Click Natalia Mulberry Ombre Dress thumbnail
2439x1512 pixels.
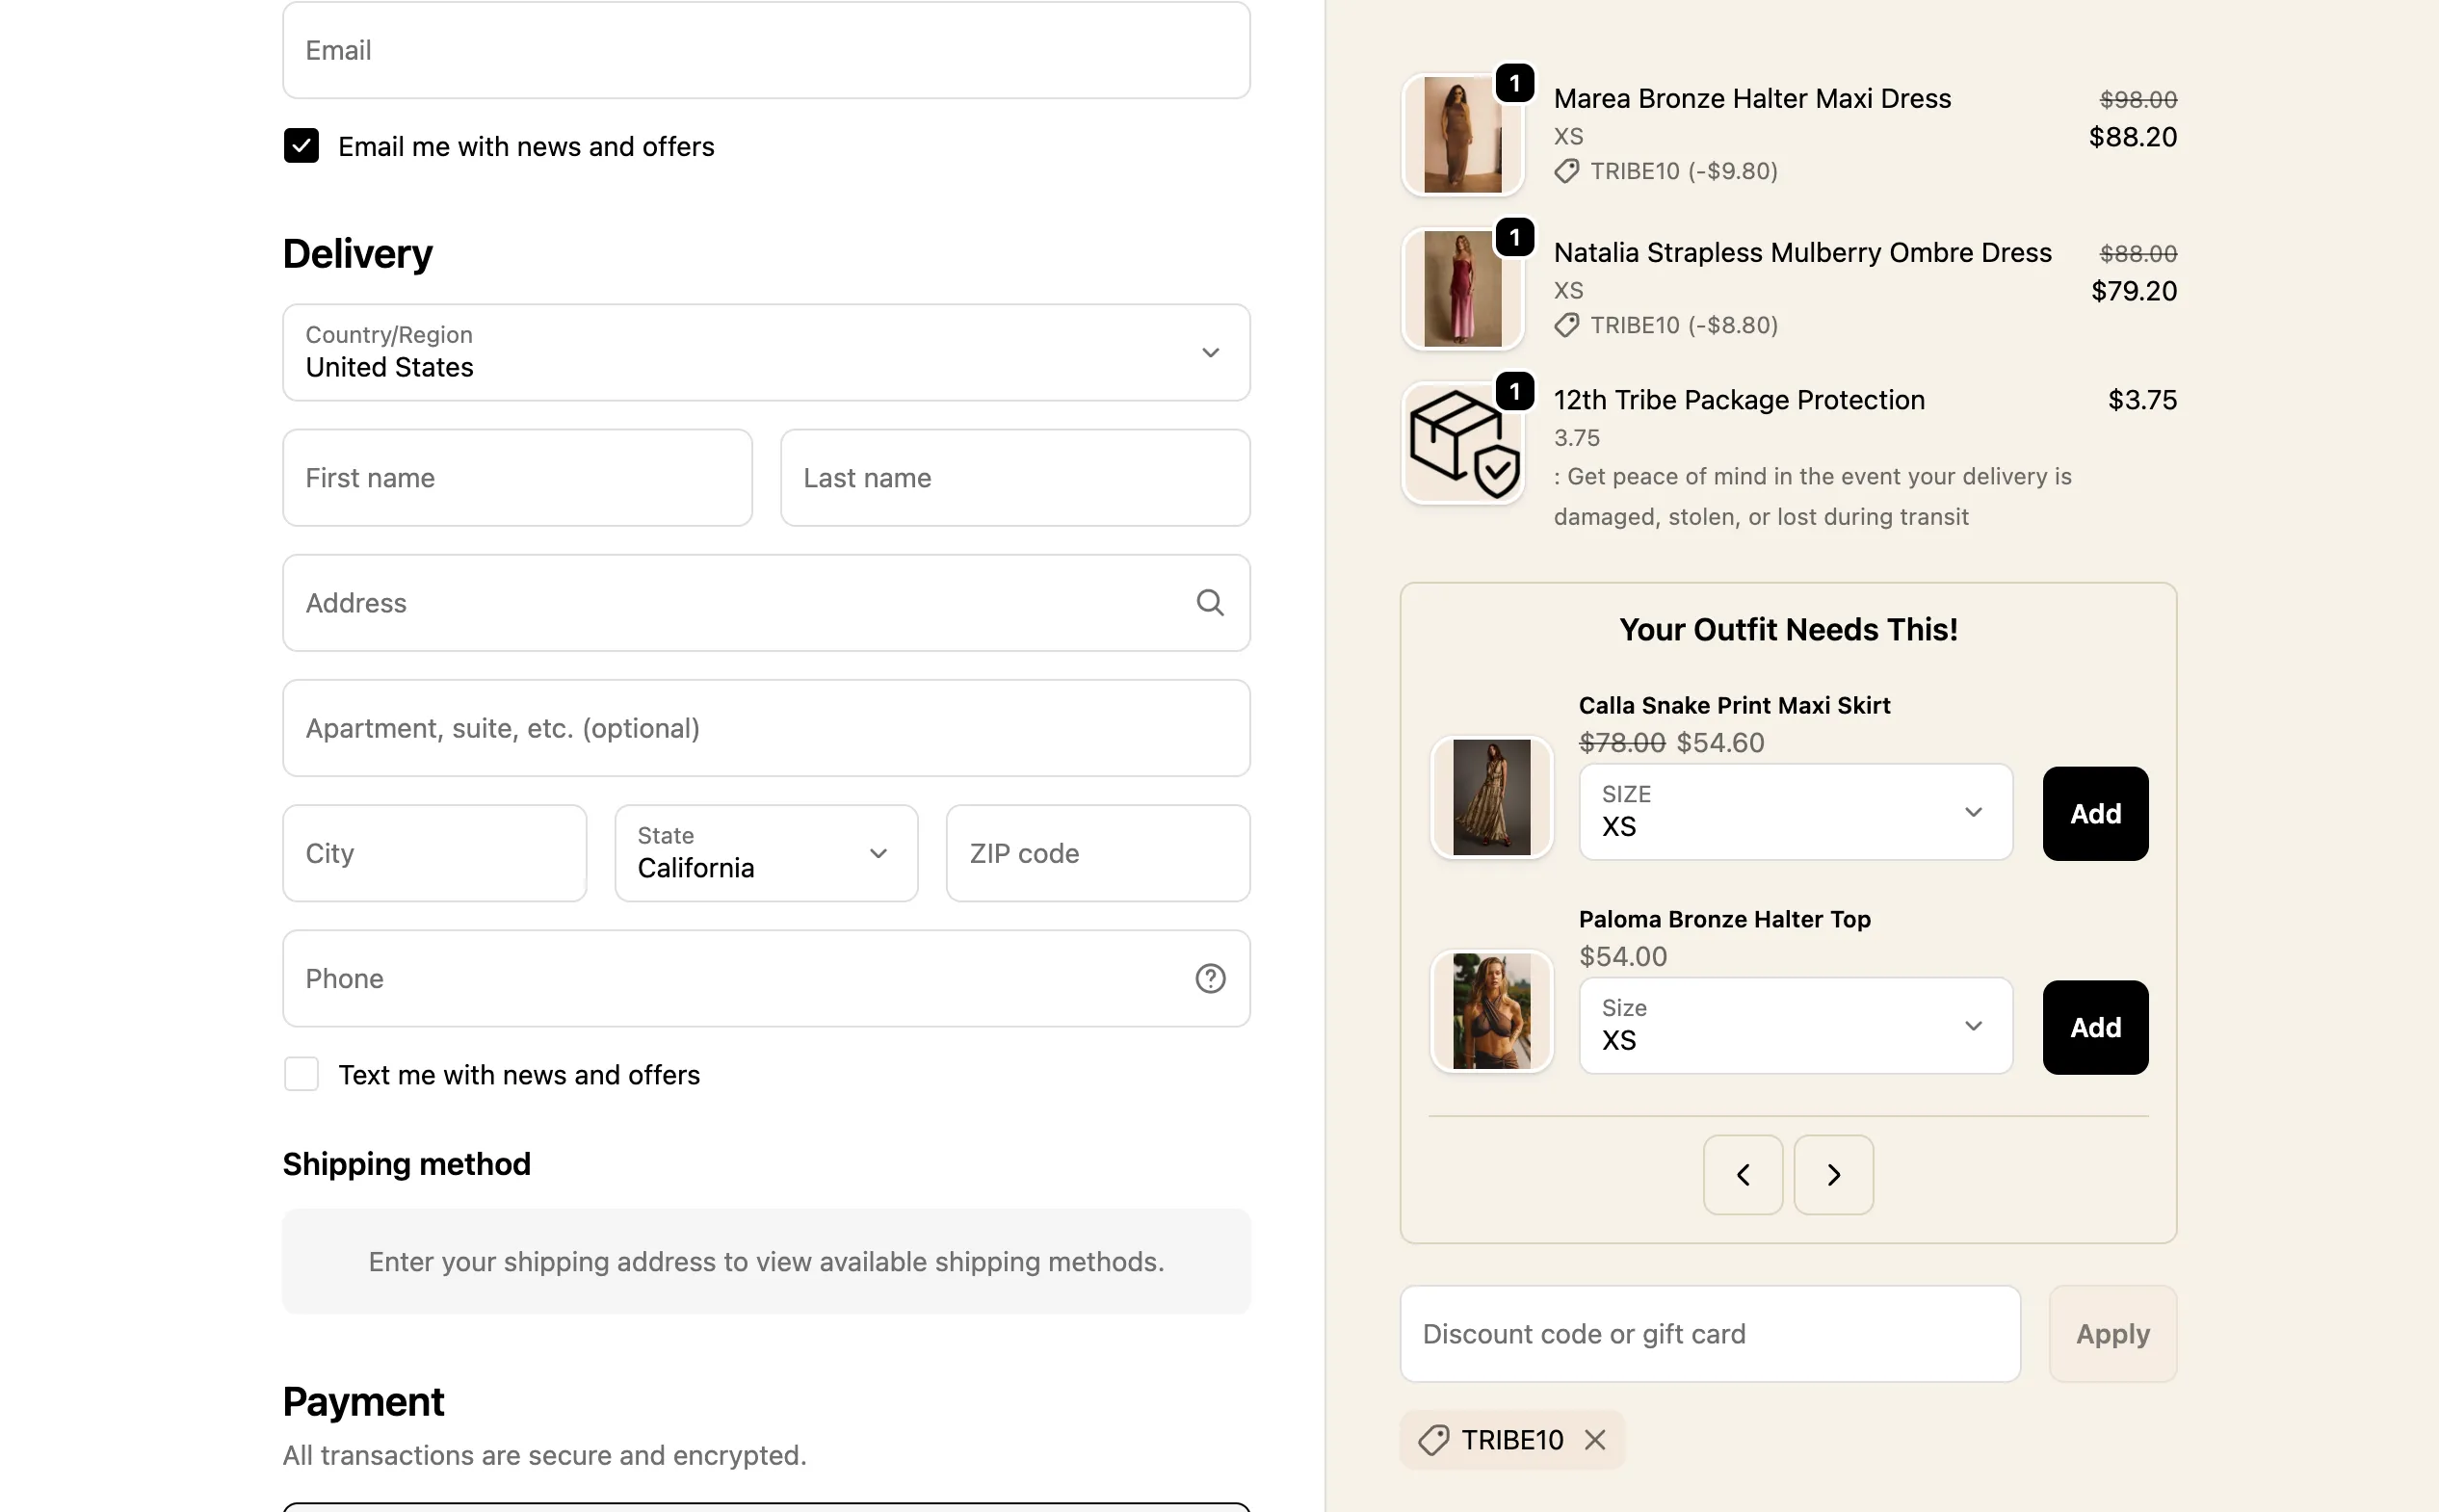[x=1462, y=289]
